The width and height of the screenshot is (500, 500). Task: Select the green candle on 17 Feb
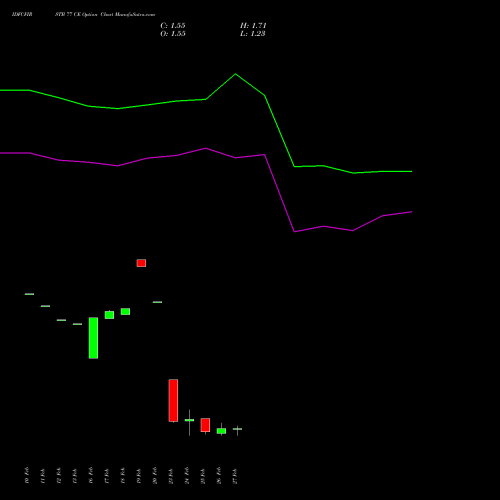pos(109,315)
